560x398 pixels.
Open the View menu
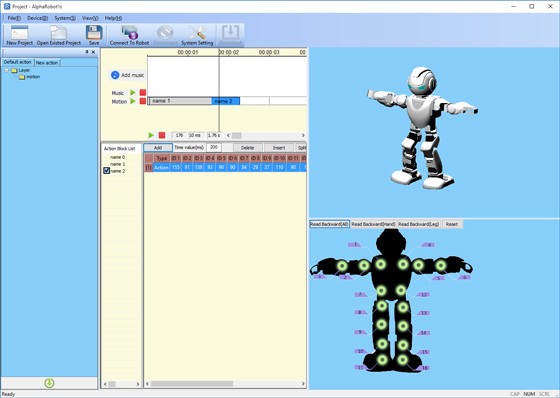click(x=90, y=18)
